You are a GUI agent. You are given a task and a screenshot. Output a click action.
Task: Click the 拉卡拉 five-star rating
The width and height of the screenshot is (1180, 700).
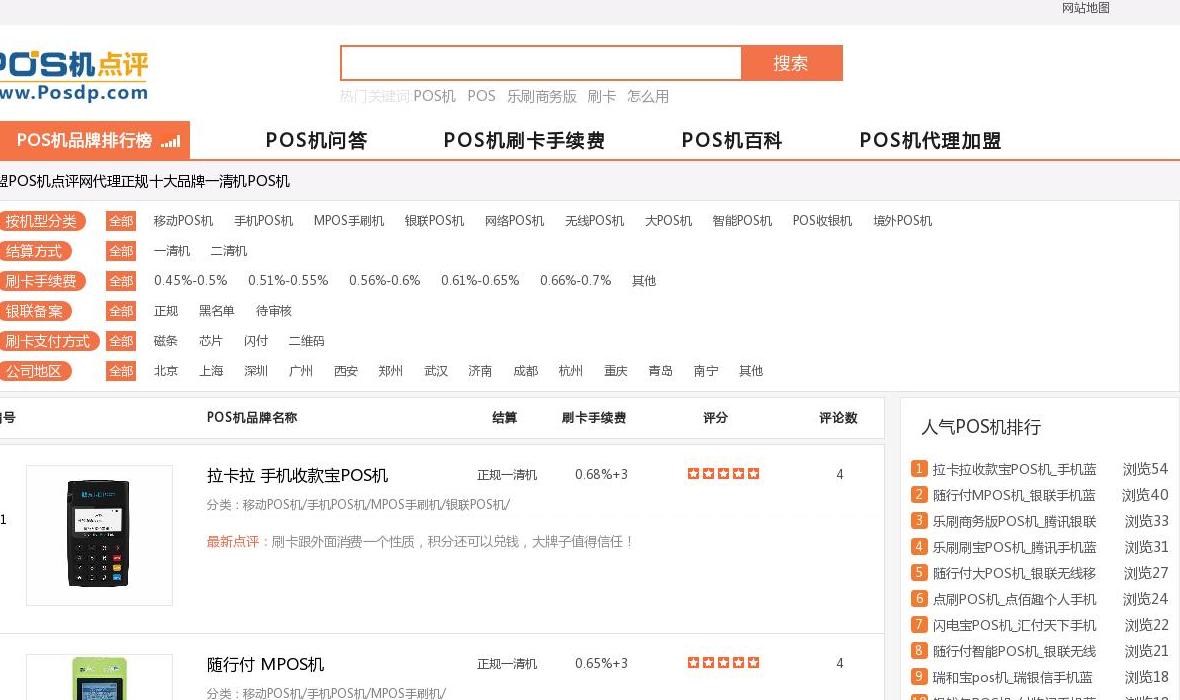point(723,473)
